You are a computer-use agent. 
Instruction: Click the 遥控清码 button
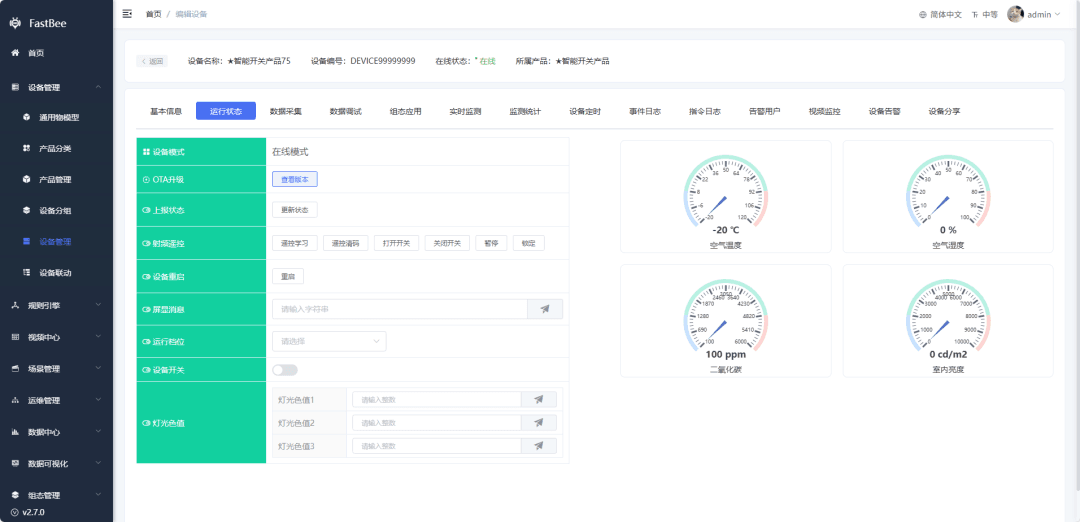(x=346, y=242)
